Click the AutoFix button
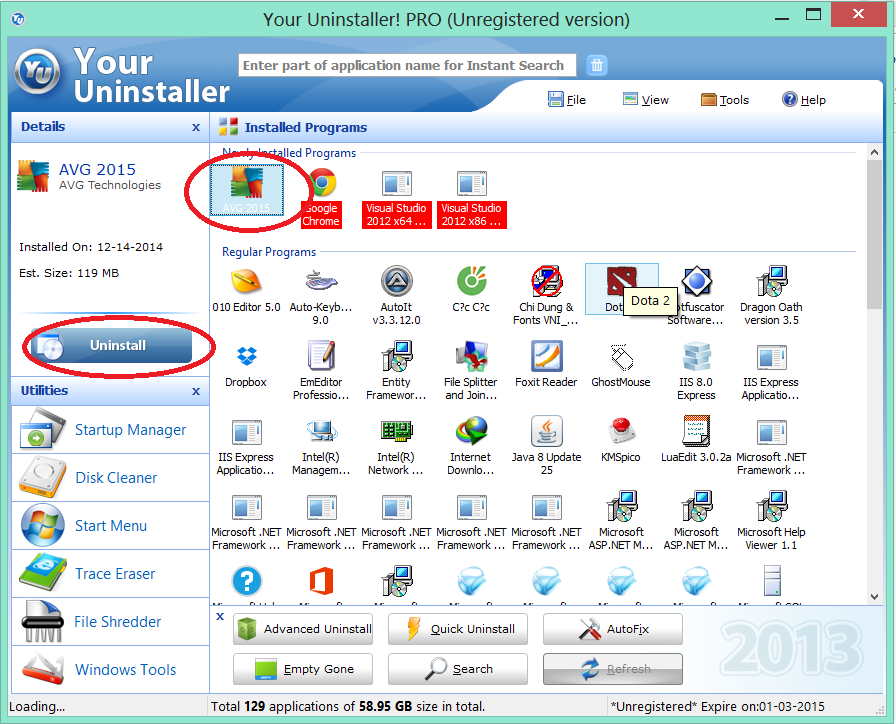This screenshot has height=724, width=896. click(x=613, y=629)
